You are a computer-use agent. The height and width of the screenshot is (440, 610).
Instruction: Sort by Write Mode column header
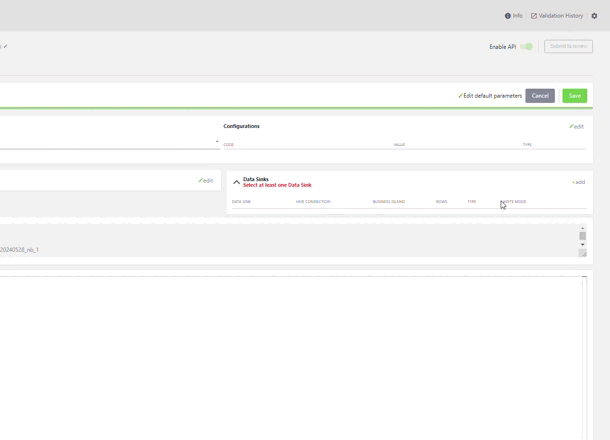(x=514, y=202)
